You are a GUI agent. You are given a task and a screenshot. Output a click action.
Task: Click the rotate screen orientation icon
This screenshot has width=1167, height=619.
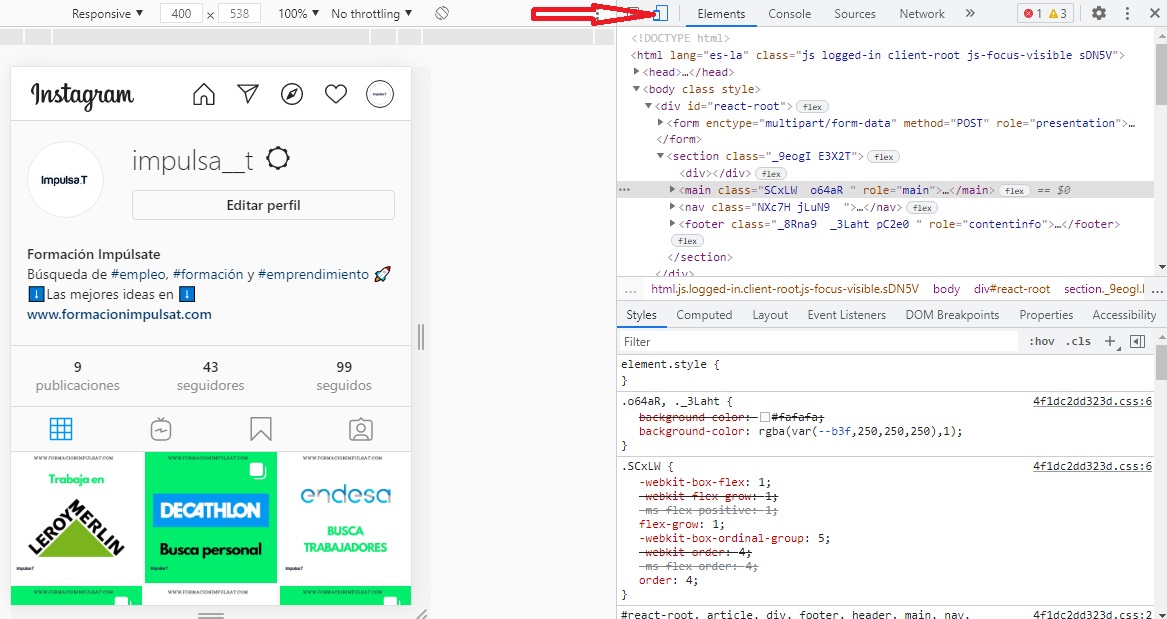coord(442,14)
